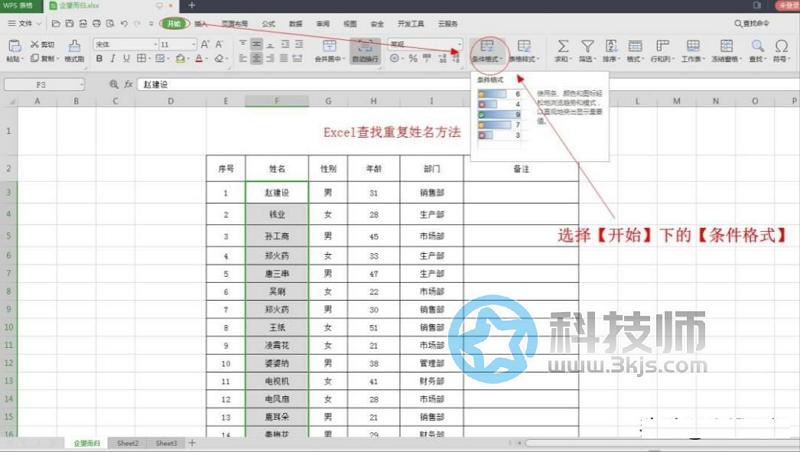The width and height of the screenshot is (800, 452).
Task: Click the Percent style (%) icon
Action: tap(413, 59)
